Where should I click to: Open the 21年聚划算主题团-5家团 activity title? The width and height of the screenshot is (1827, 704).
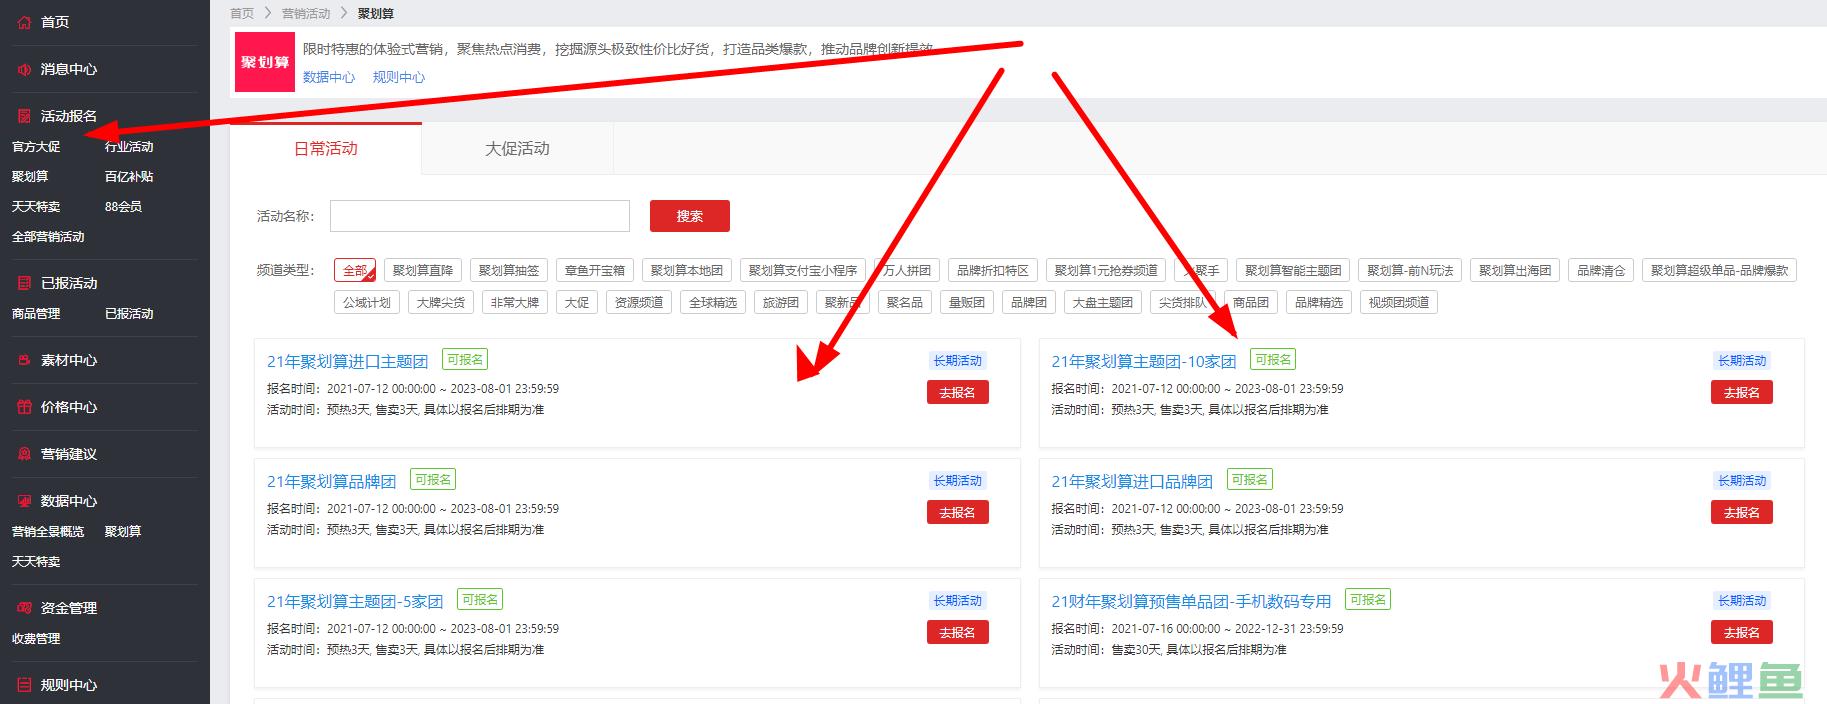354,601
